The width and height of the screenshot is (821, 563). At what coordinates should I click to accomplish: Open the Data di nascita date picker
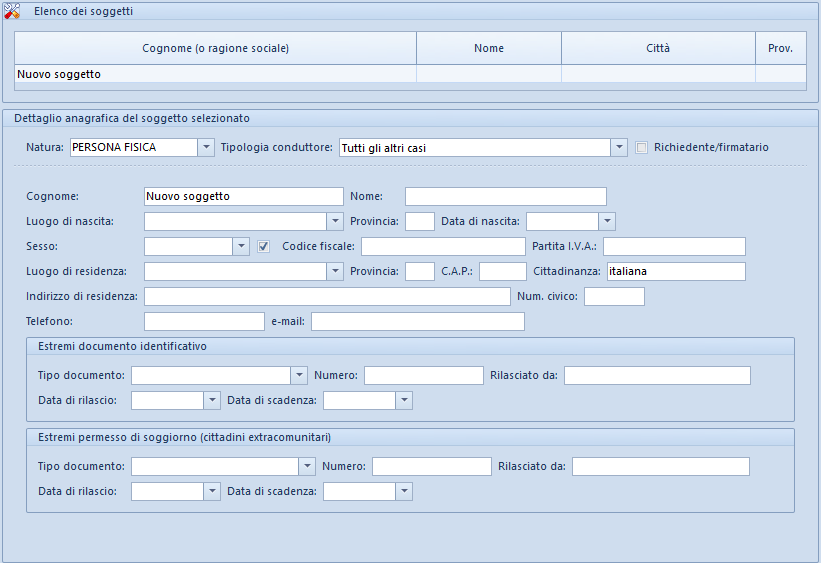607,222
